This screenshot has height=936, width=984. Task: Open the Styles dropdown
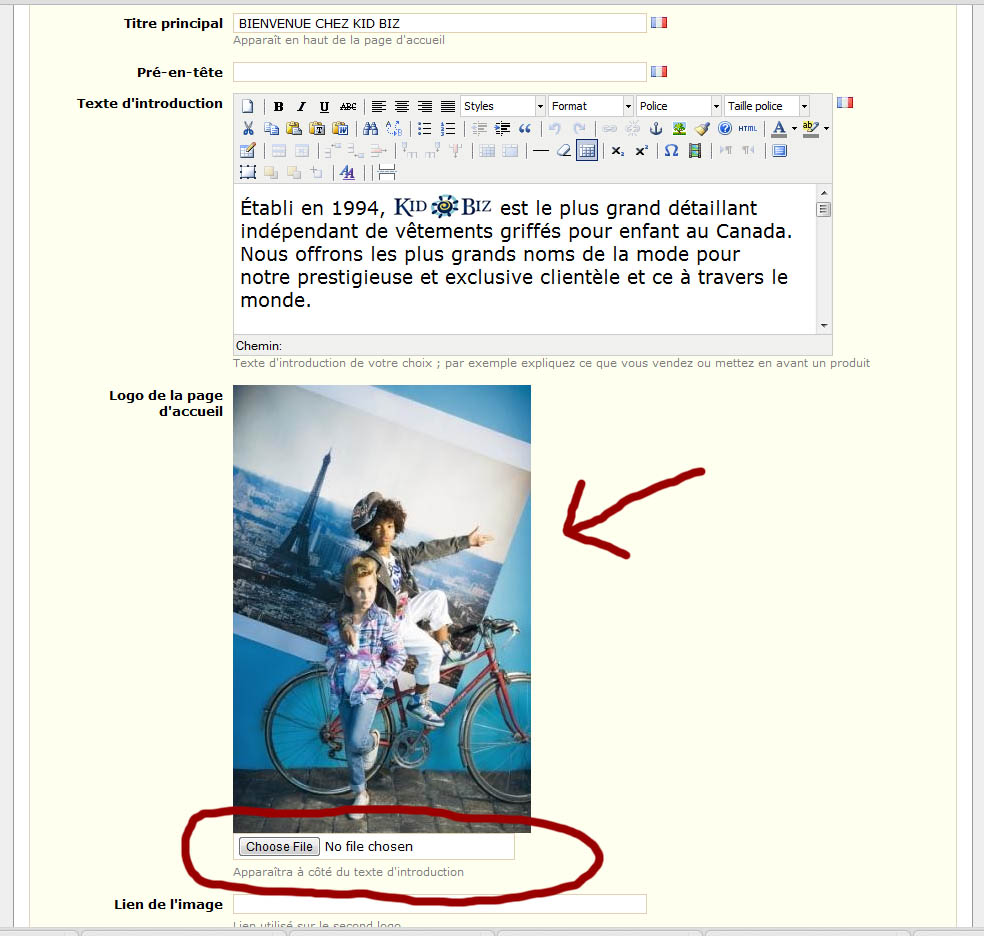pos(503,106)
